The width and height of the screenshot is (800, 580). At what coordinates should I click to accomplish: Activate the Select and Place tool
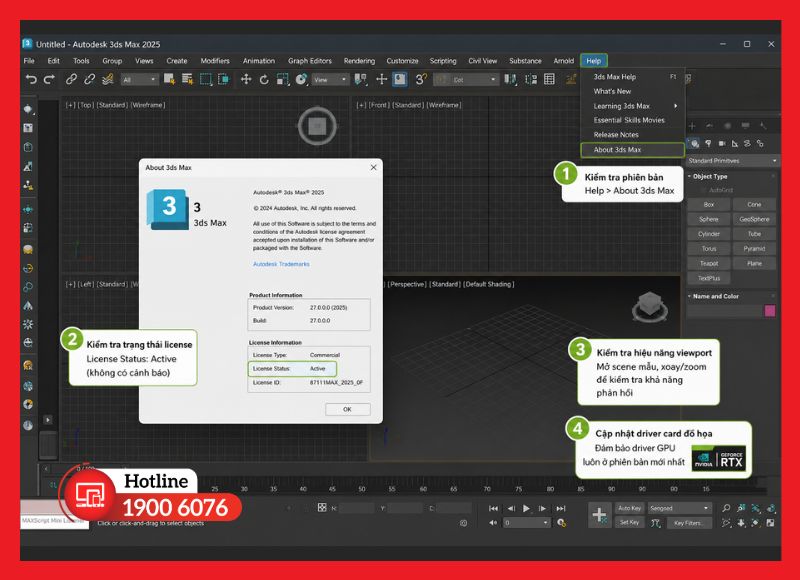(x=301, y=79)
